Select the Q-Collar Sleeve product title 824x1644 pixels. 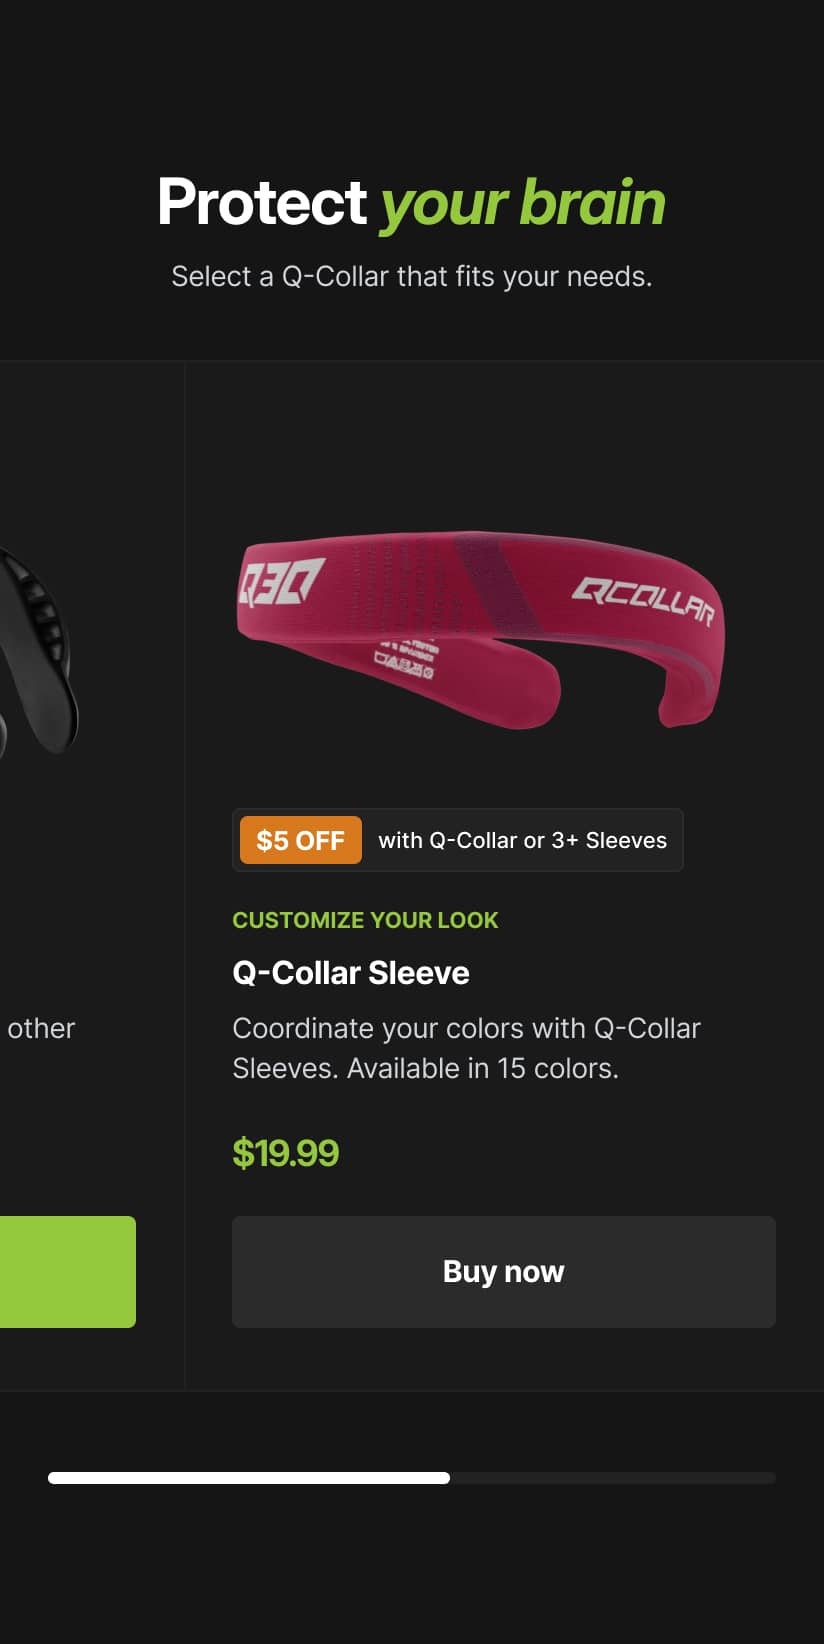tap(351, 972)
